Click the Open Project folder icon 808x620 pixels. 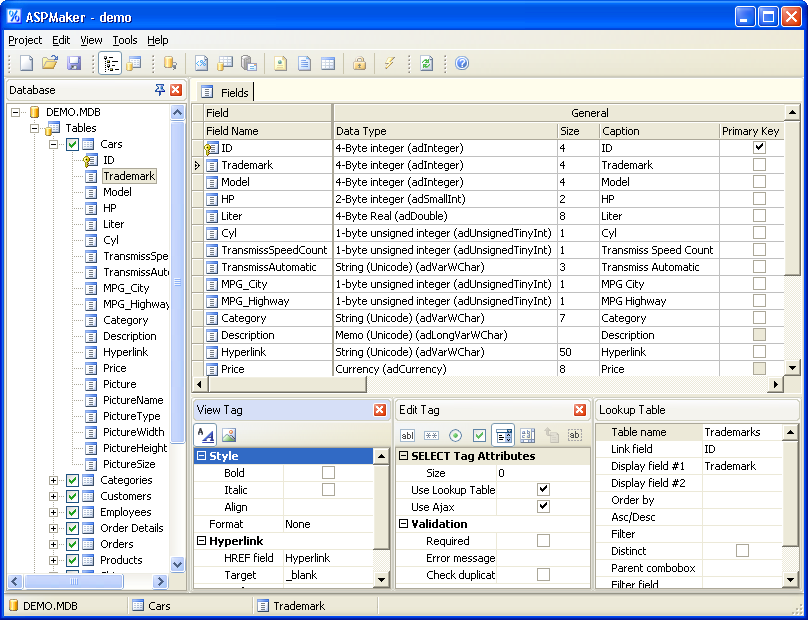(49, 63)
